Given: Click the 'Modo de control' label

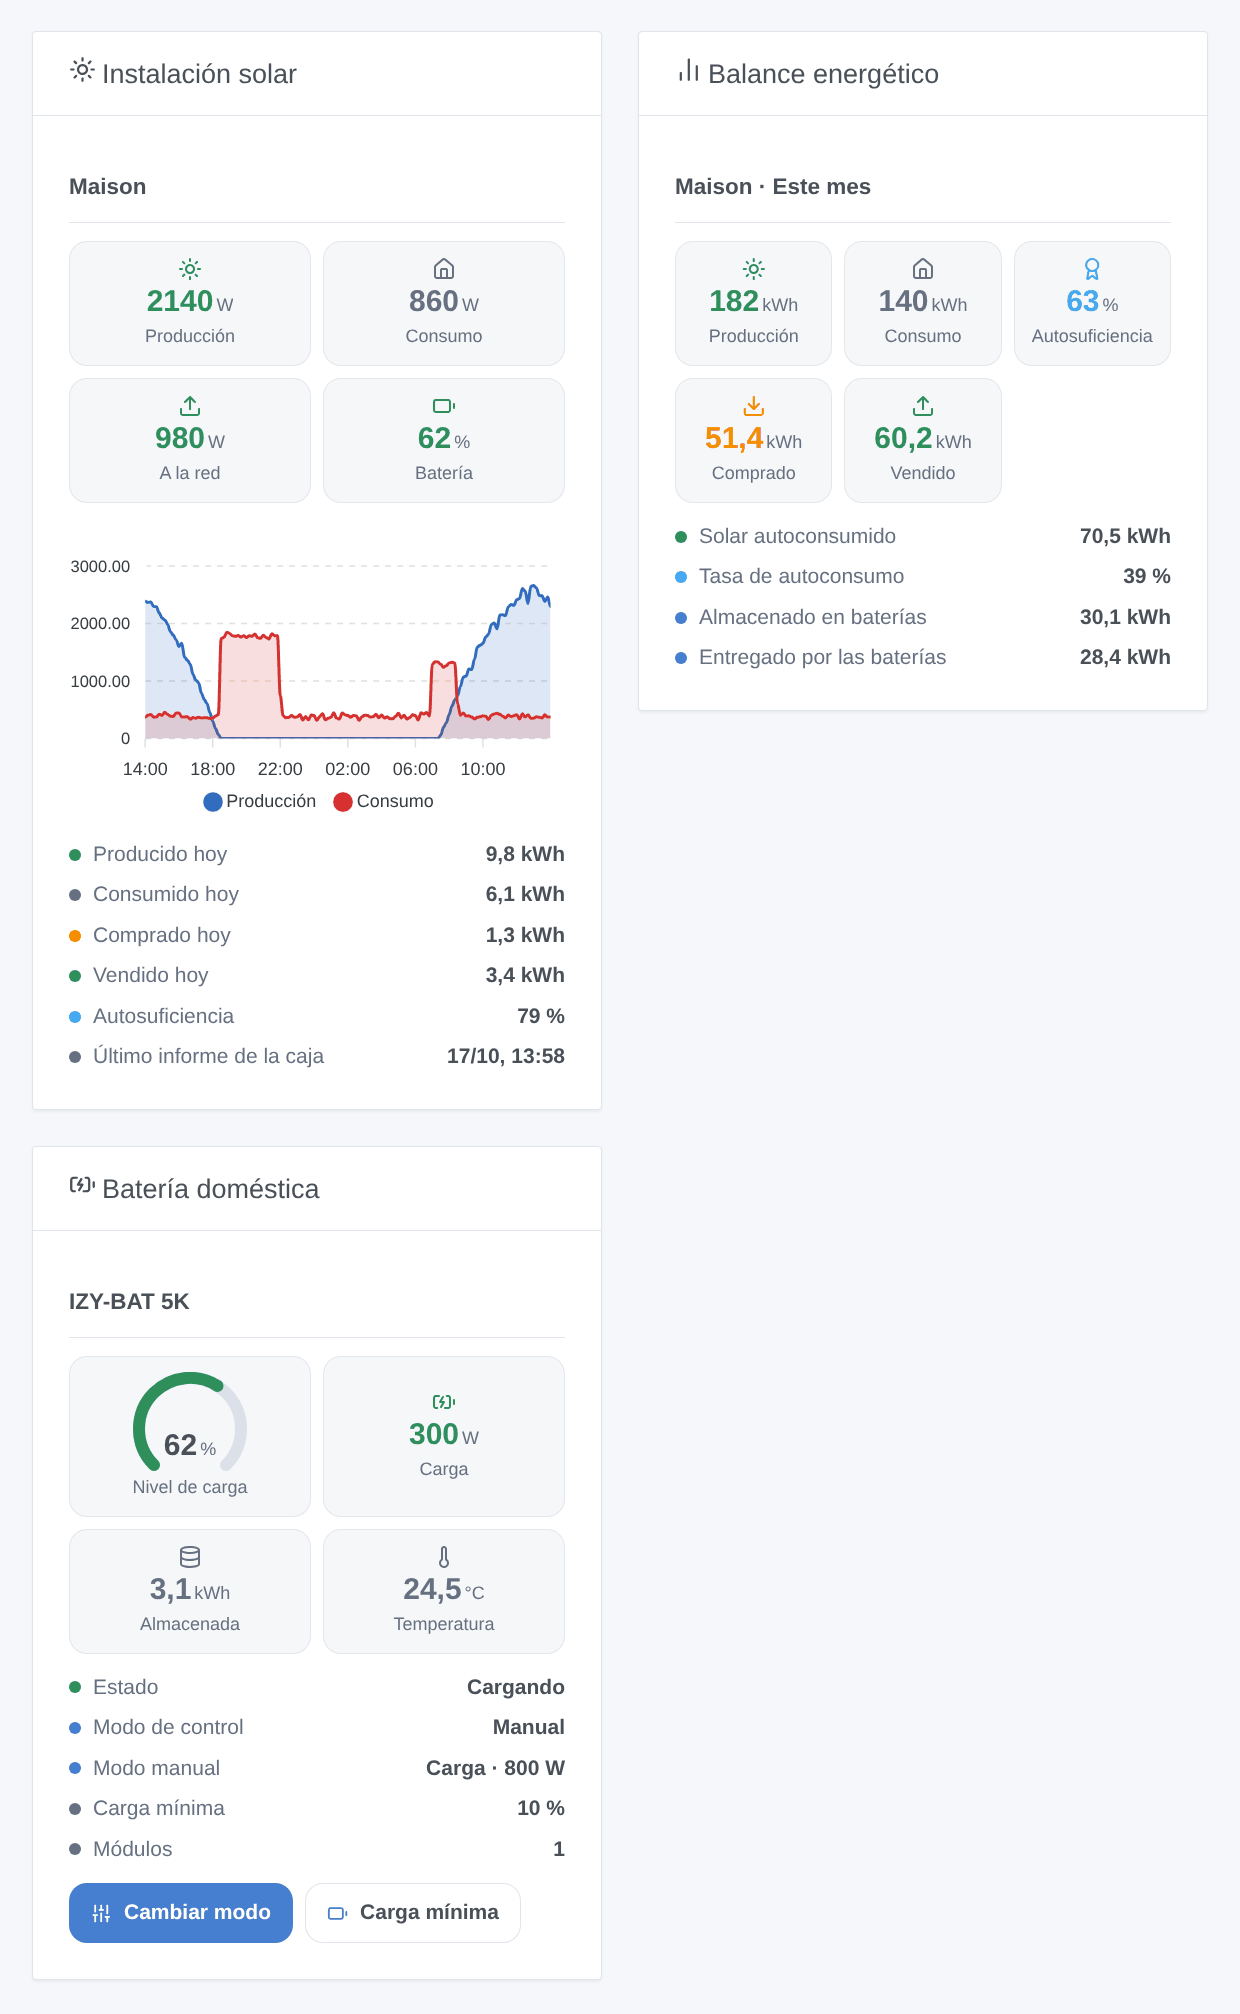Looking at the screenshot, I should pyautogui.click(x=168, y=1727).
